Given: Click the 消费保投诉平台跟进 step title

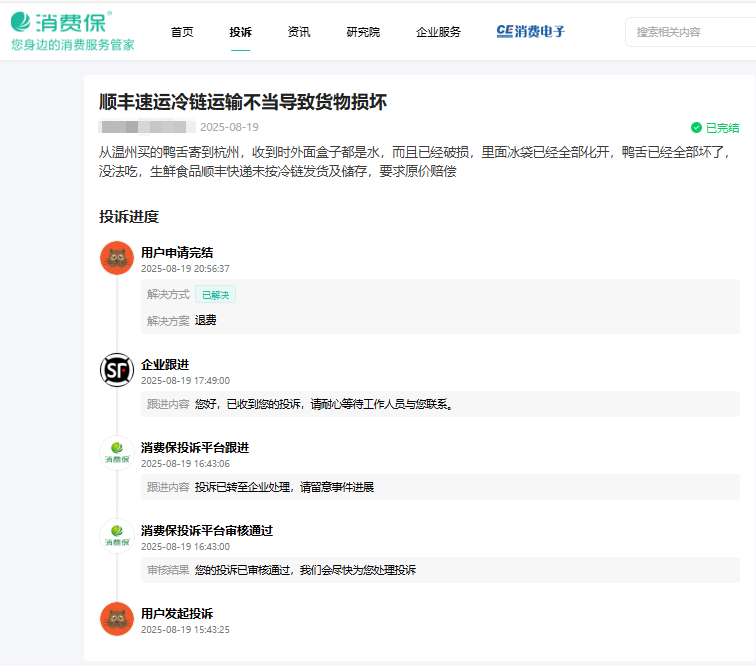Looking at the screenshot, I should (195, 448).
